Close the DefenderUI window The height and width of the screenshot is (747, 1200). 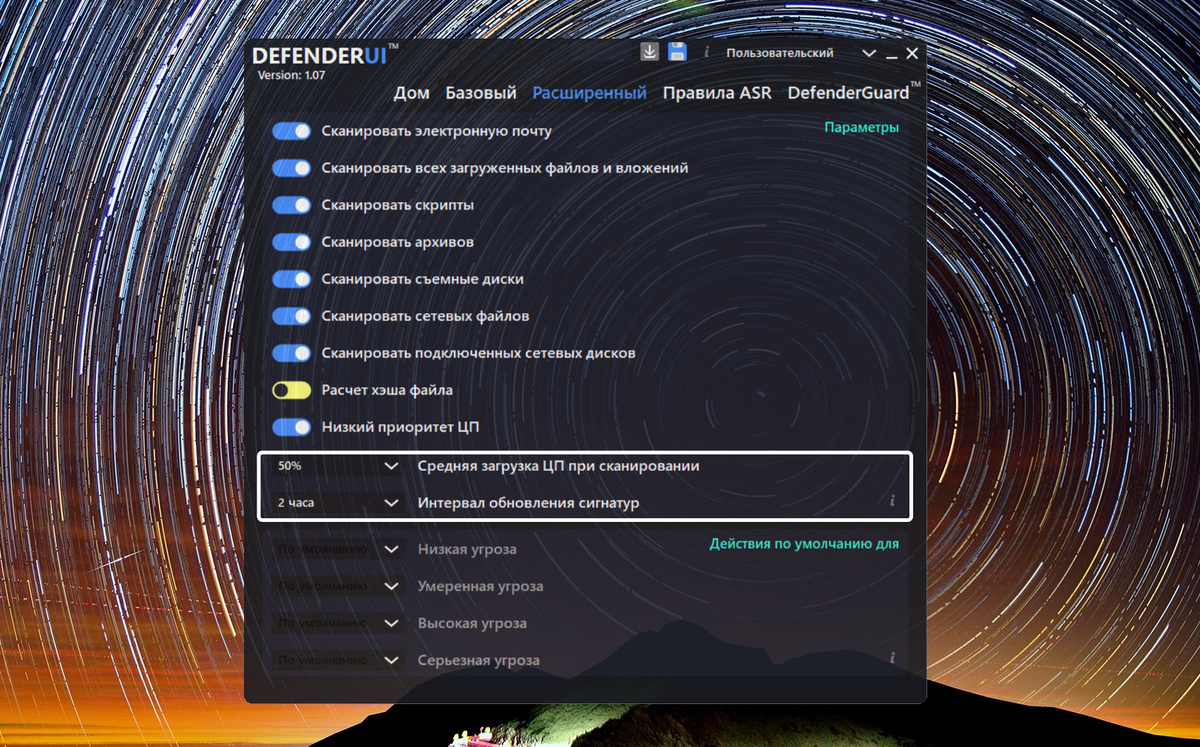[x=912, y=53]
